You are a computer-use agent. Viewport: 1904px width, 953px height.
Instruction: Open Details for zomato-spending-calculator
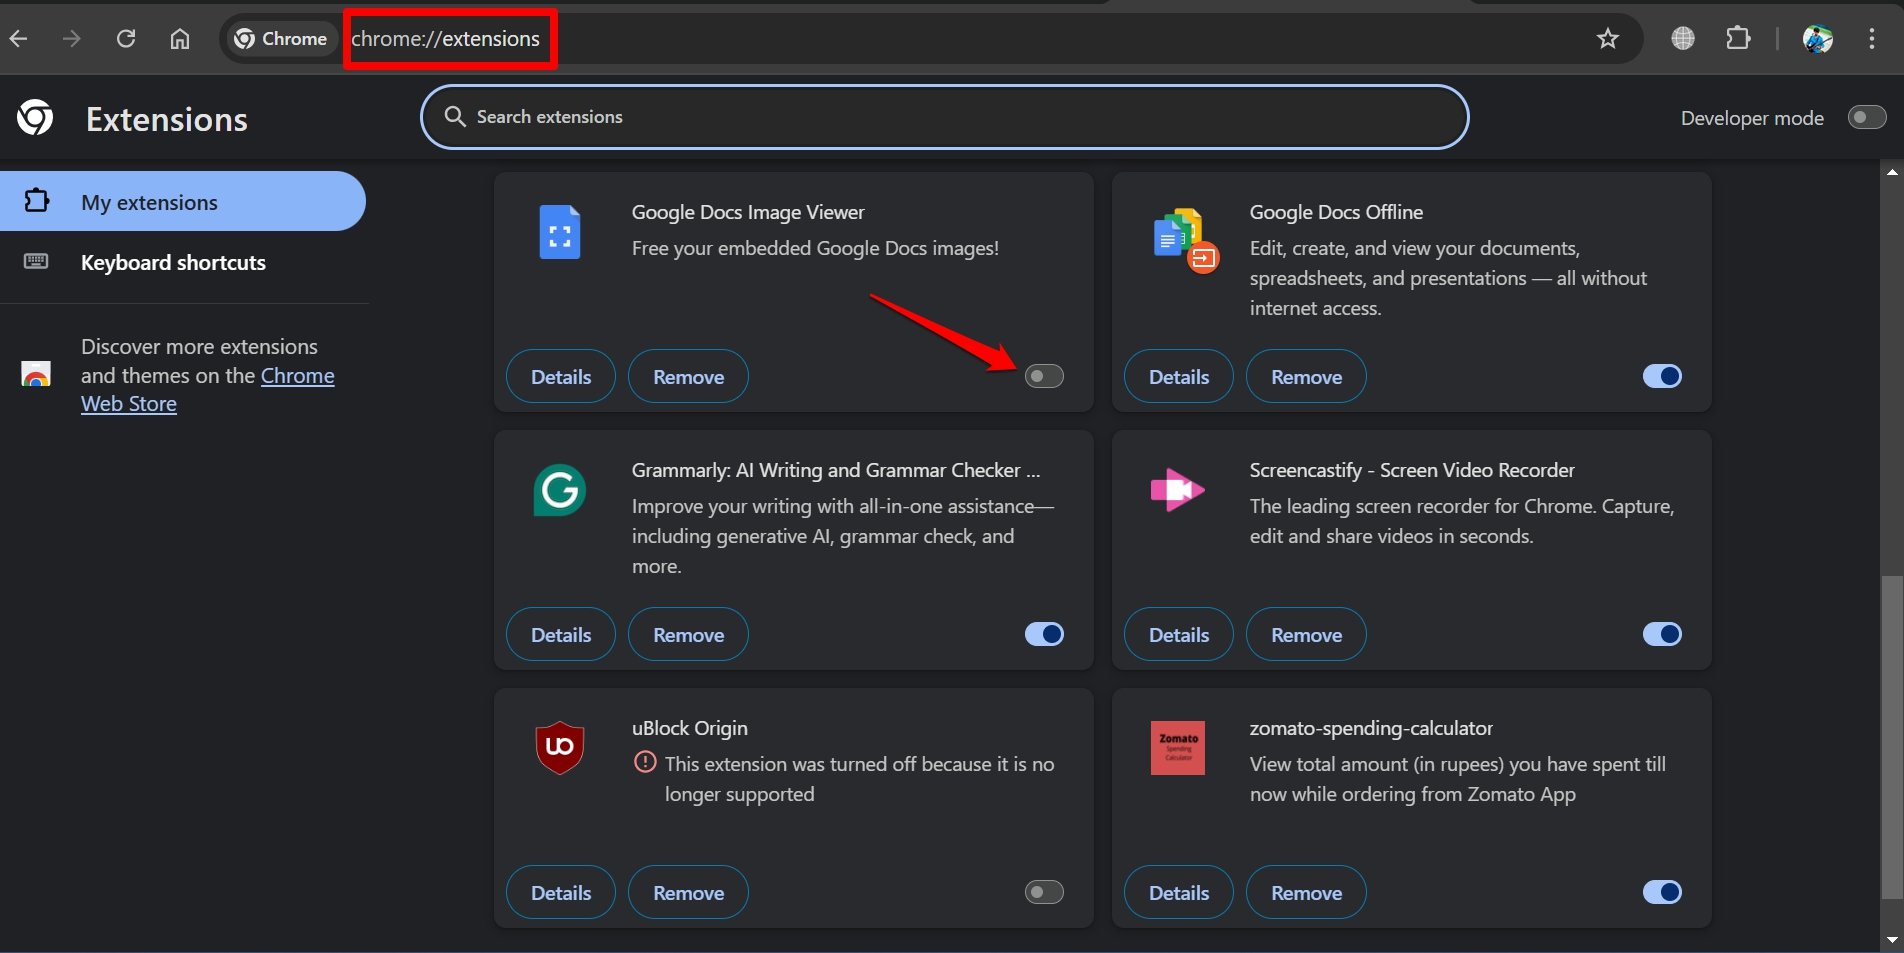click(x=1179, y=893)
